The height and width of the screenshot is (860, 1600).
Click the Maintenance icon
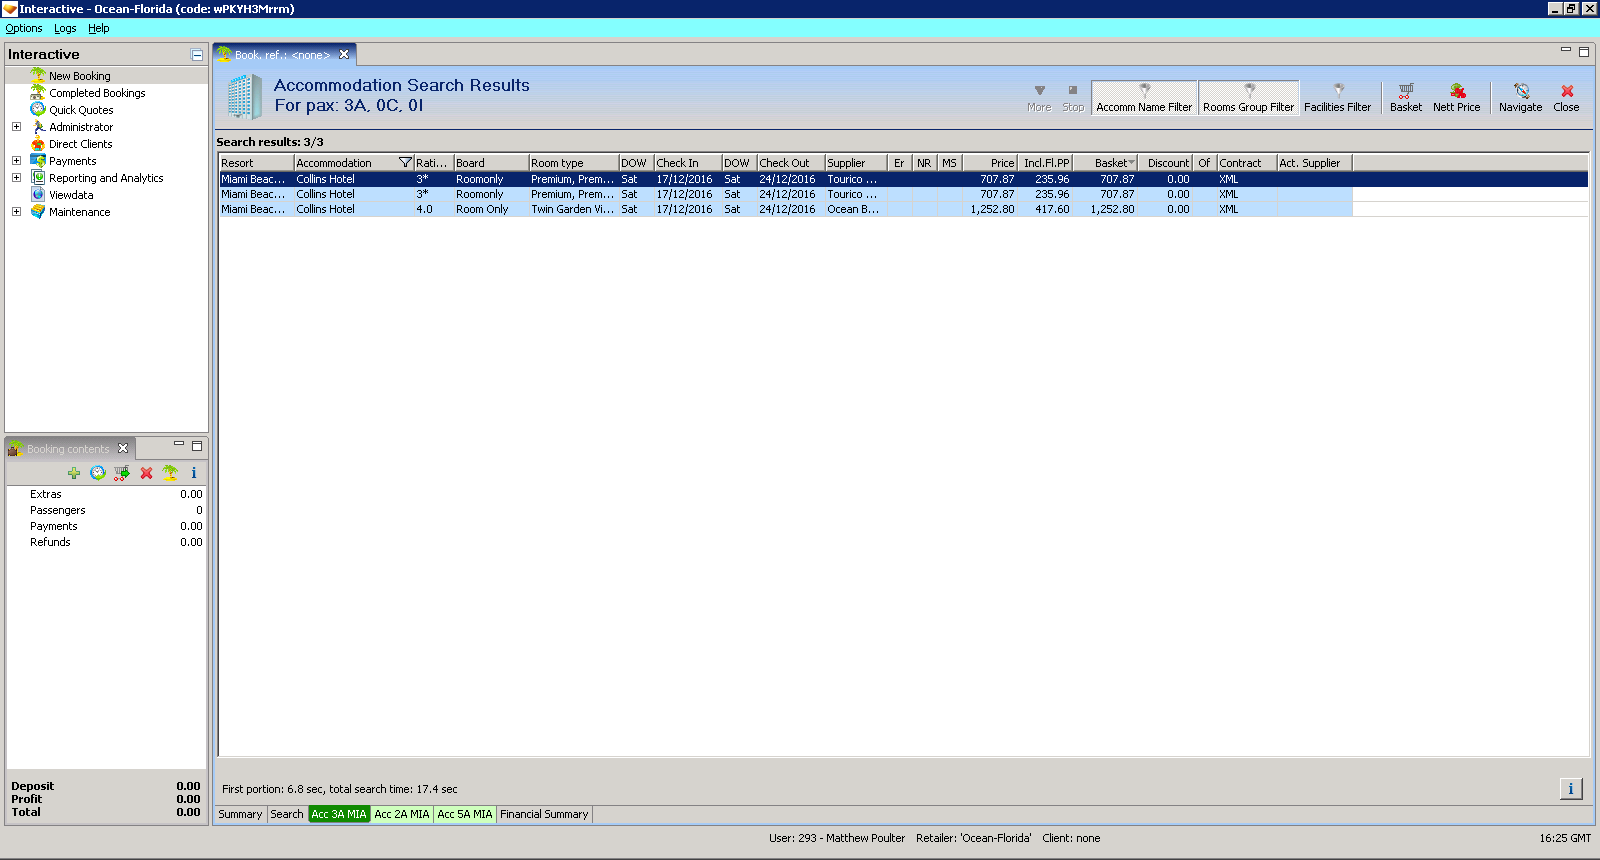point(38,212)
